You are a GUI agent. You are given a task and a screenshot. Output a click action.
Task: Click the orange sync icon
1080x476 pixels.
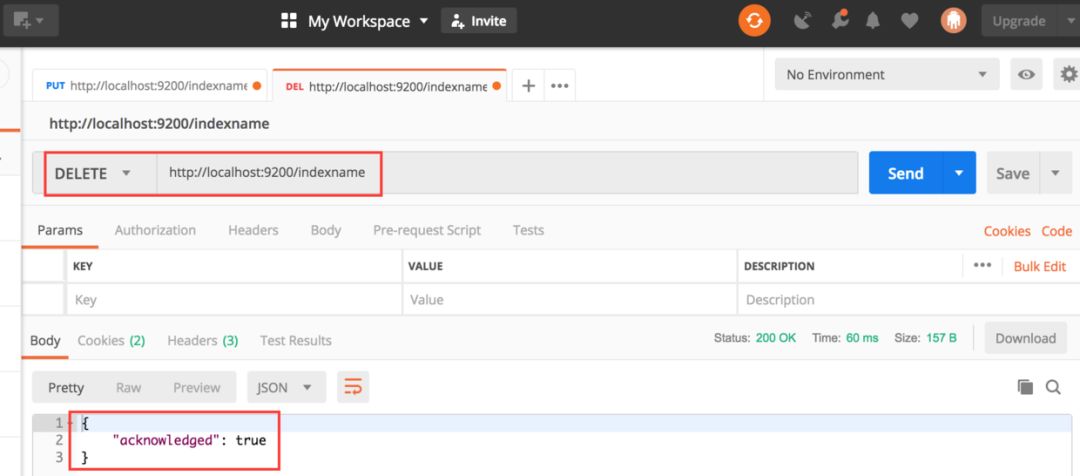754,20
